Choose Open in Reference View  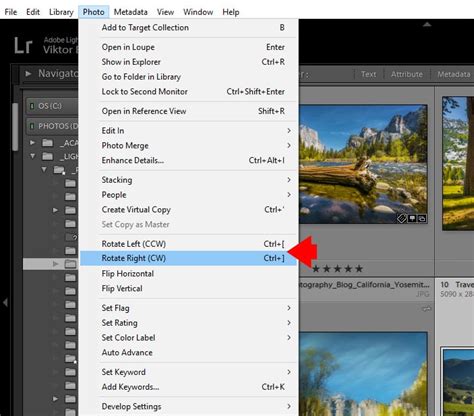188,111
